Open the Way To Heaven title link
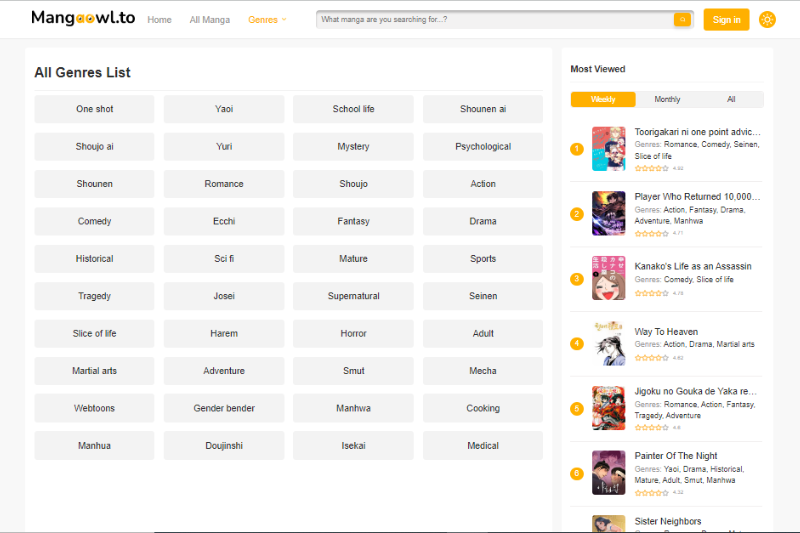The image size is (800, 533). tap(666, 332)
